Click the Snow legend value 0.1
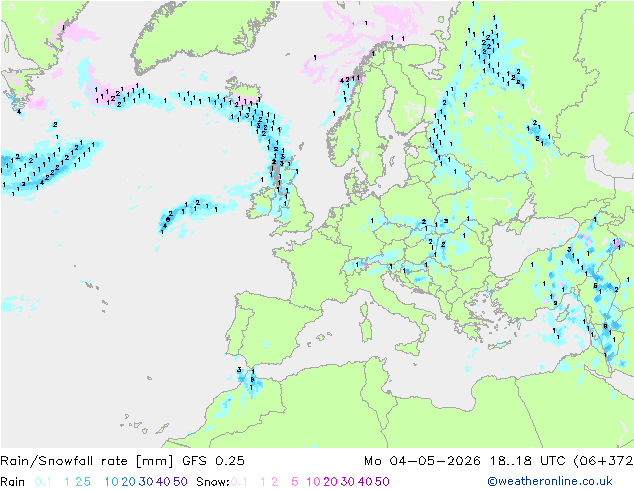This screenshot has height=490, width=634. coord(239,482)
